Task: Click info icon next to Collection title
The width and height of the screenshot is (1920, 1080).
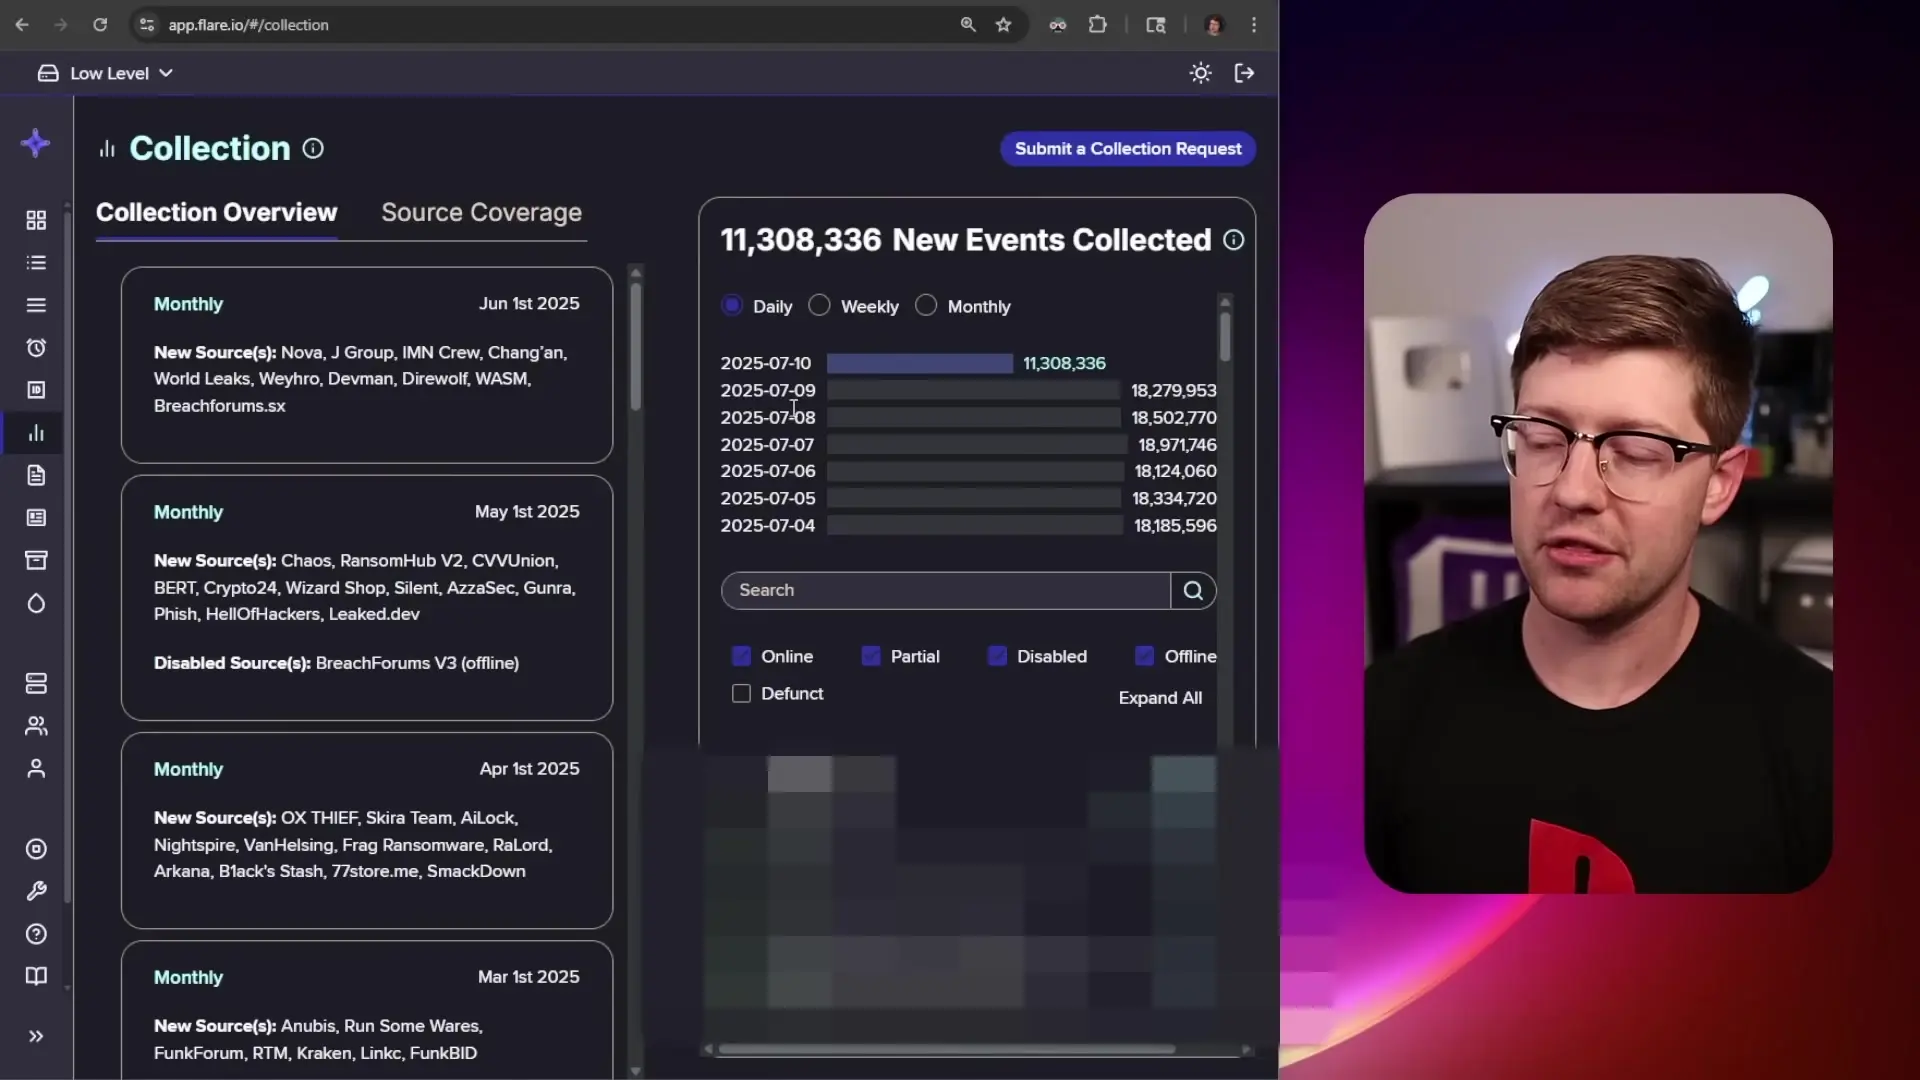Action: (313, 149)
